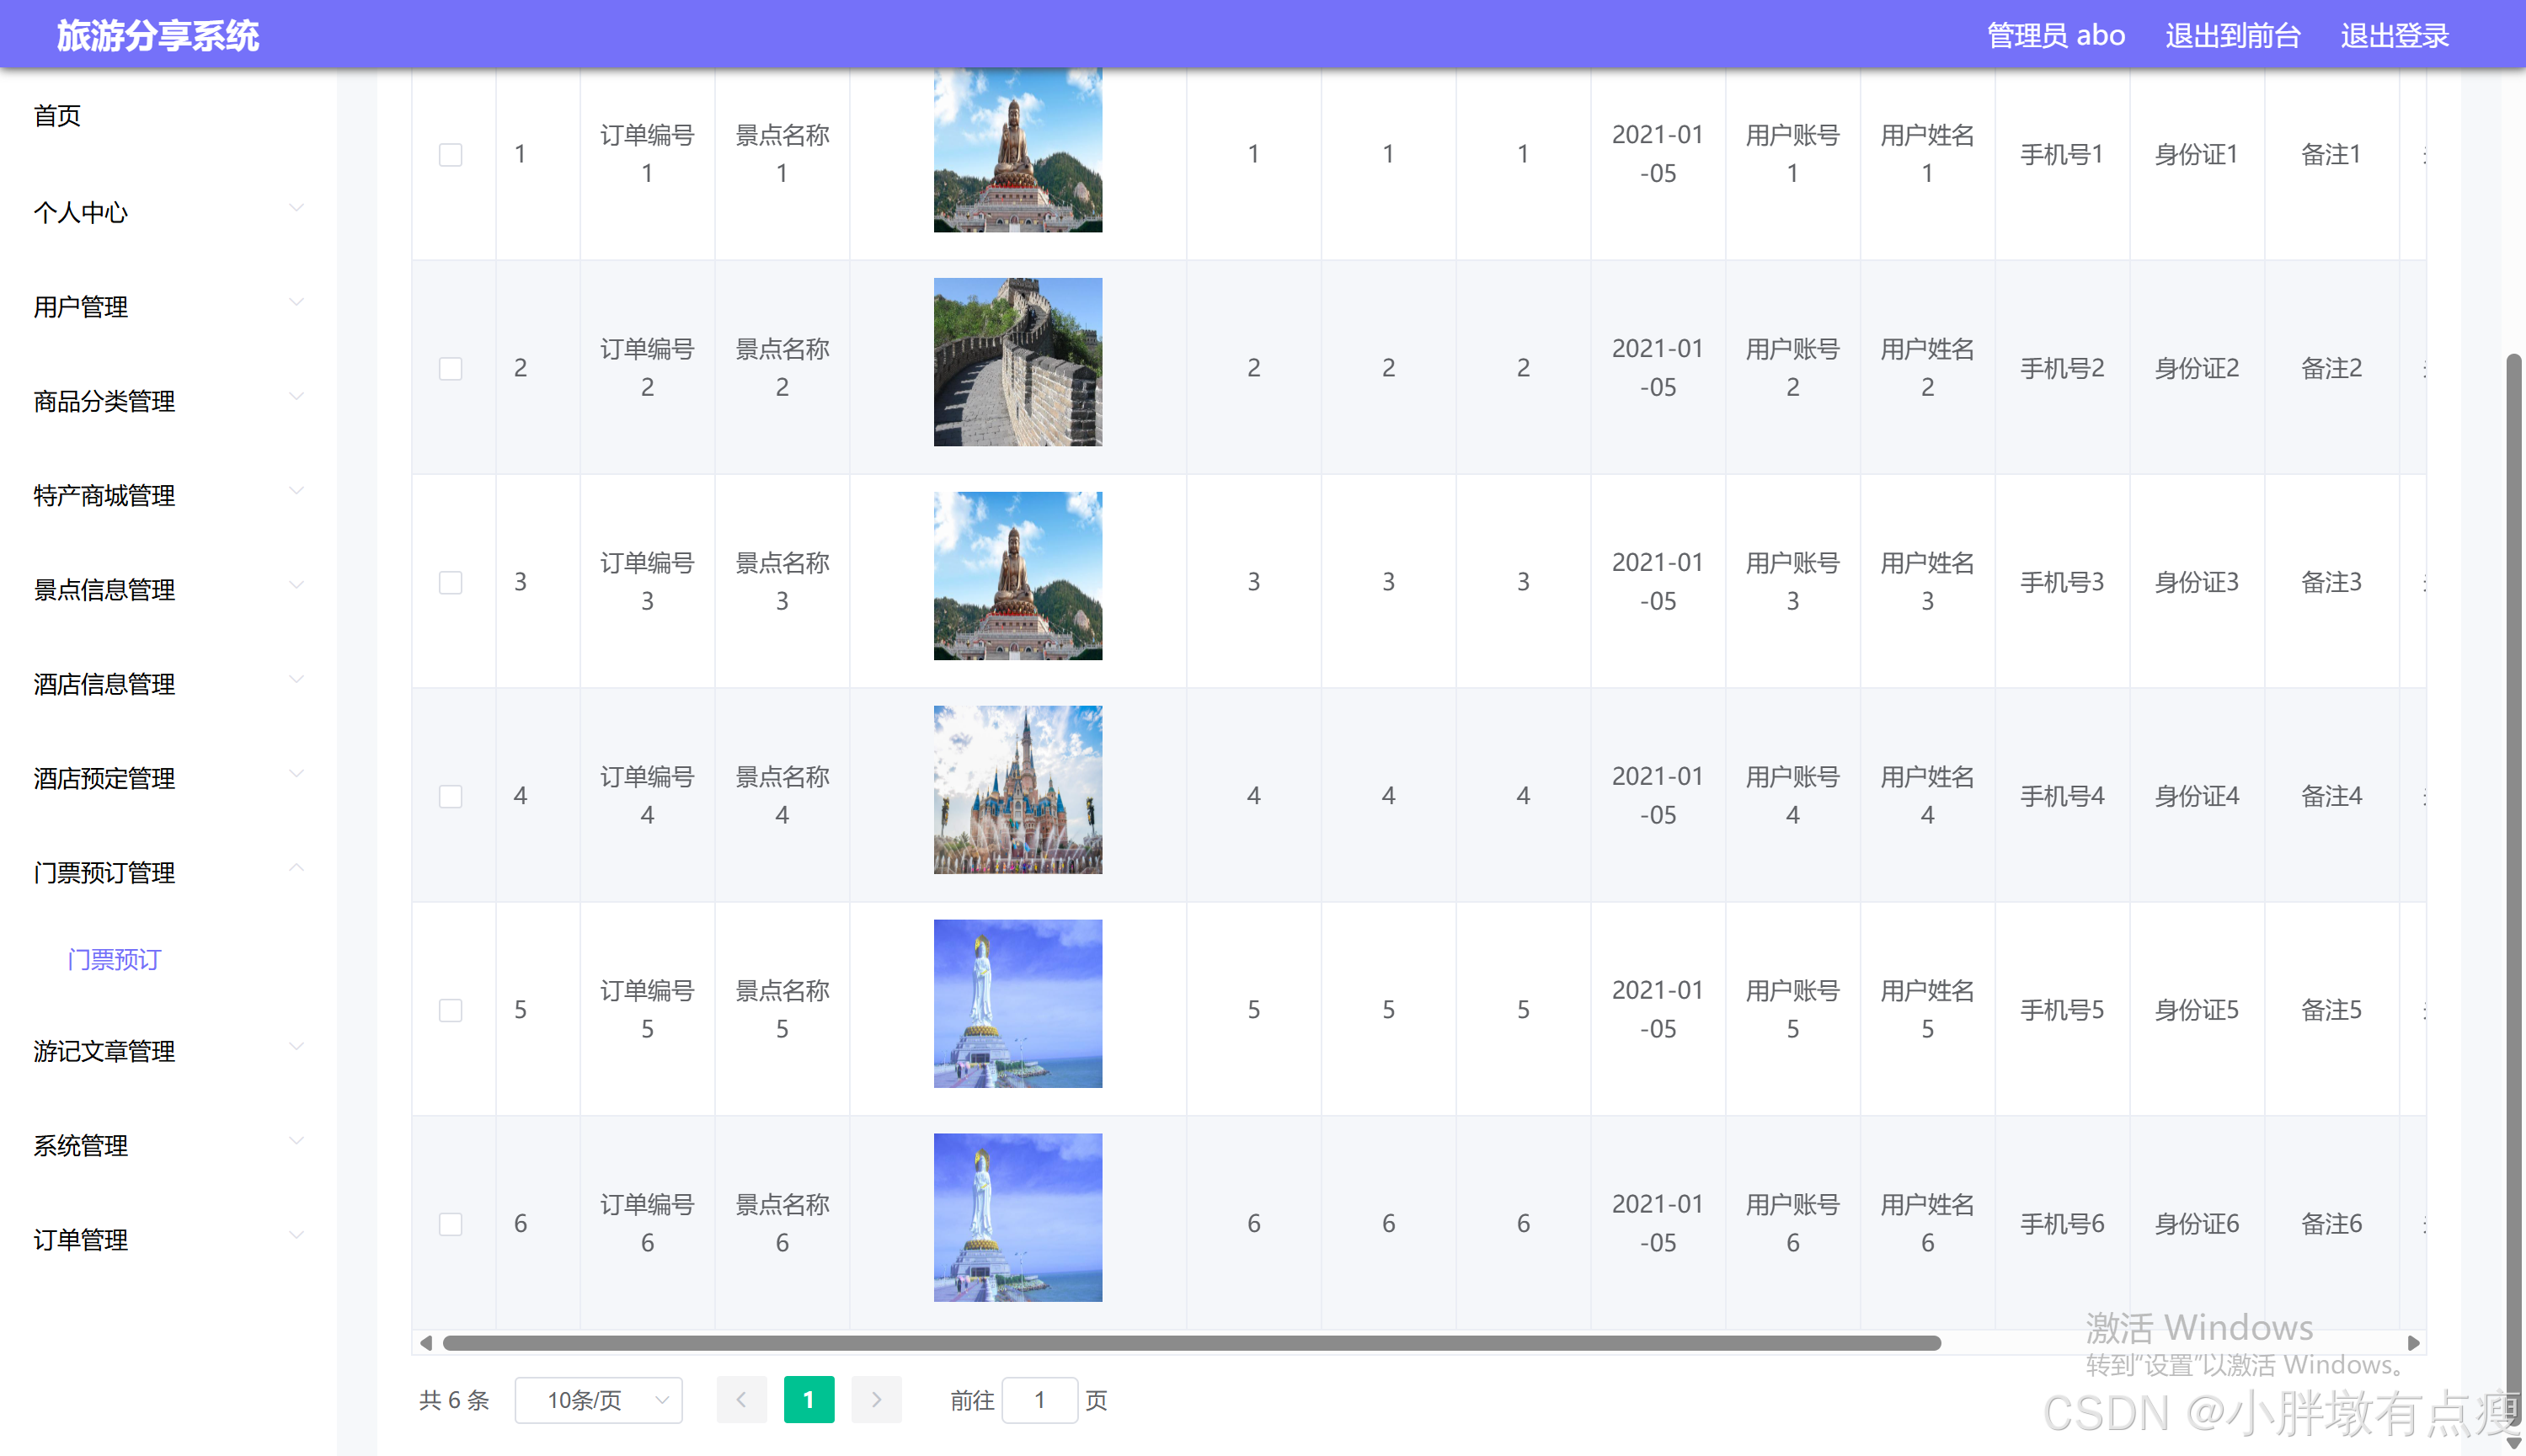Click the next page arrow icon

point(876,1400)
